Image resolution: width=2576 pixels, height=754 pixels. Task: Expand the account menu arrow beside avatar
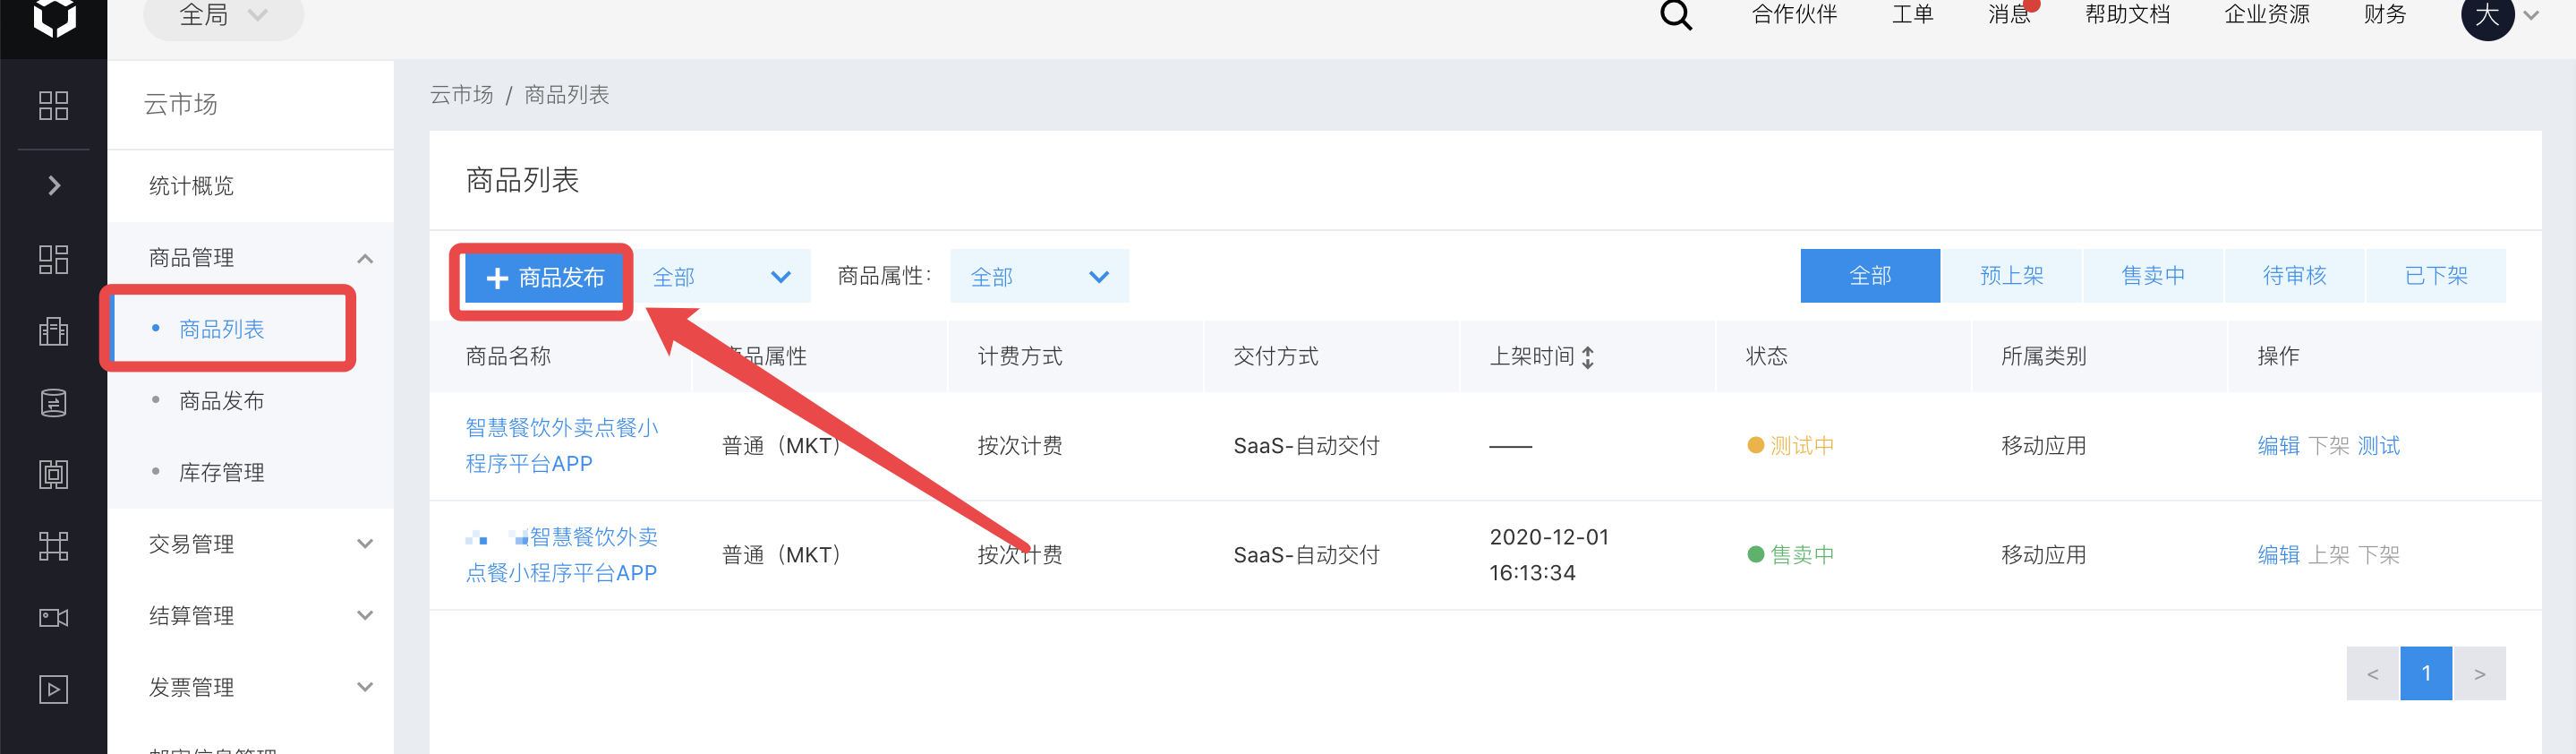coord(2531,15)
